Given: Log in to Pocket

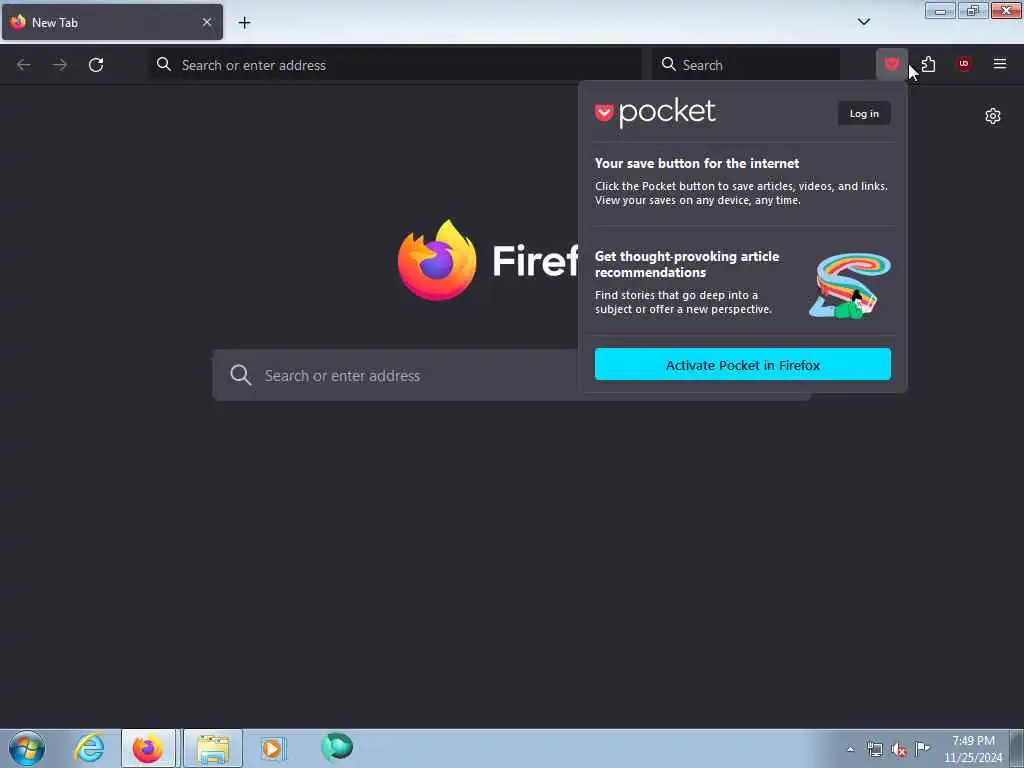Looking at the screenshot, I should click(x=864, y=114).
